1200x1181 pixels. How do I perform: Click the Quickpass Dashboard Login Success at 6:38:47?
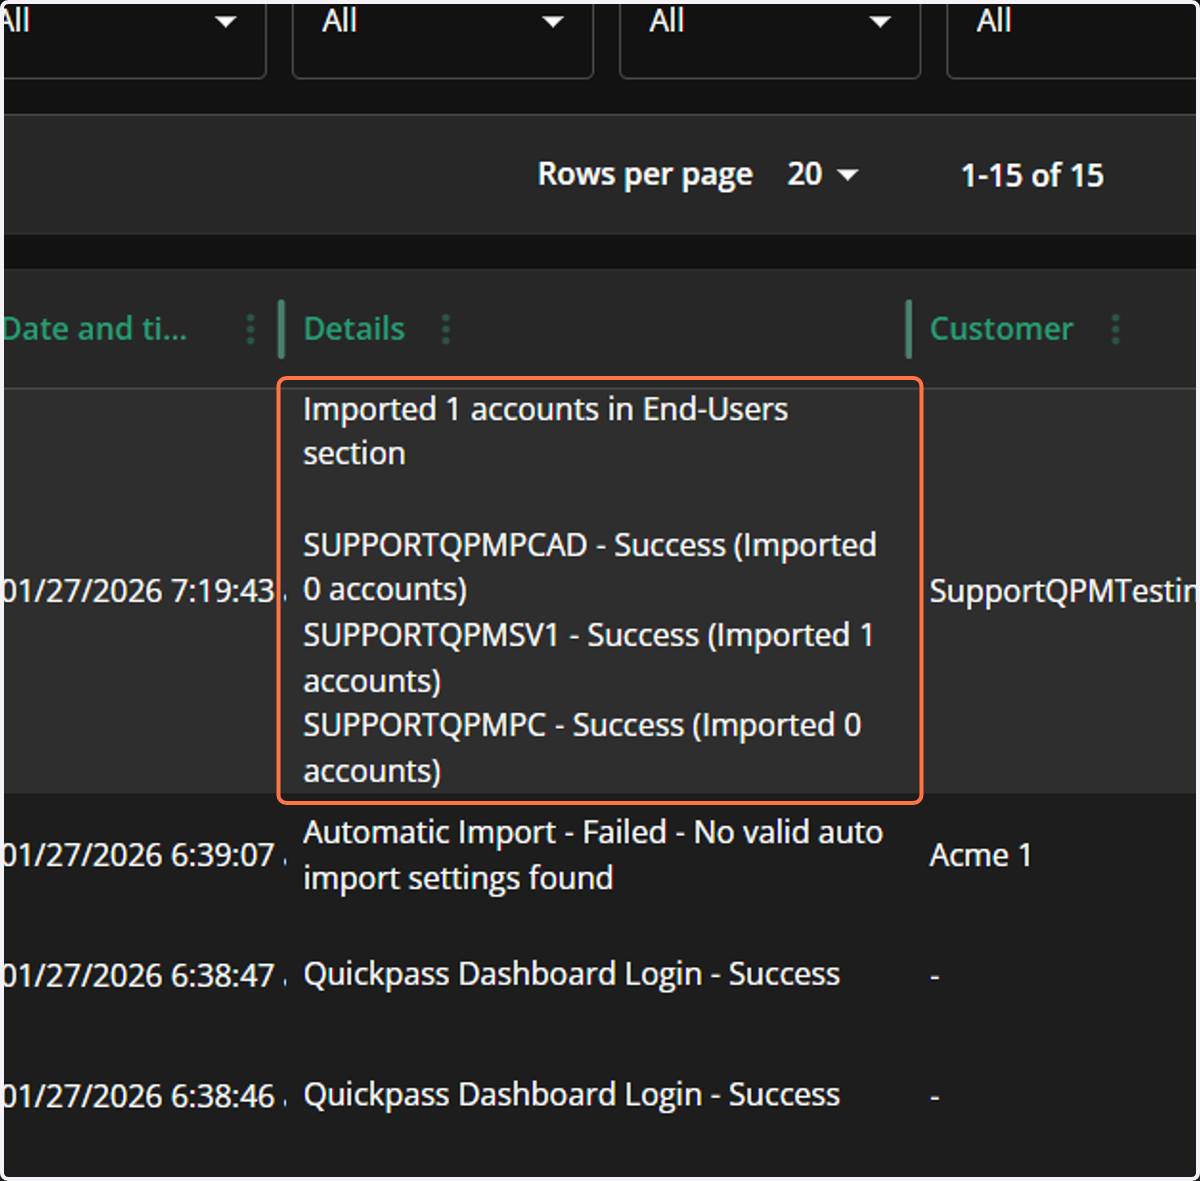[x=572, y=975]
